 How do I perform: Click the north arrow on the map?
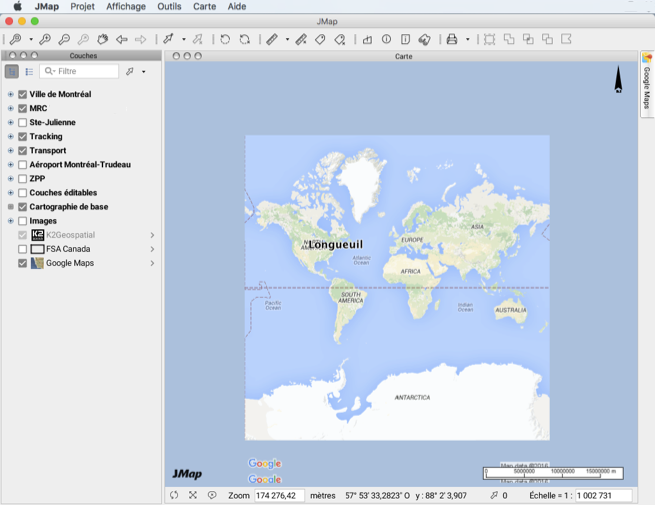tap(618, 79)
